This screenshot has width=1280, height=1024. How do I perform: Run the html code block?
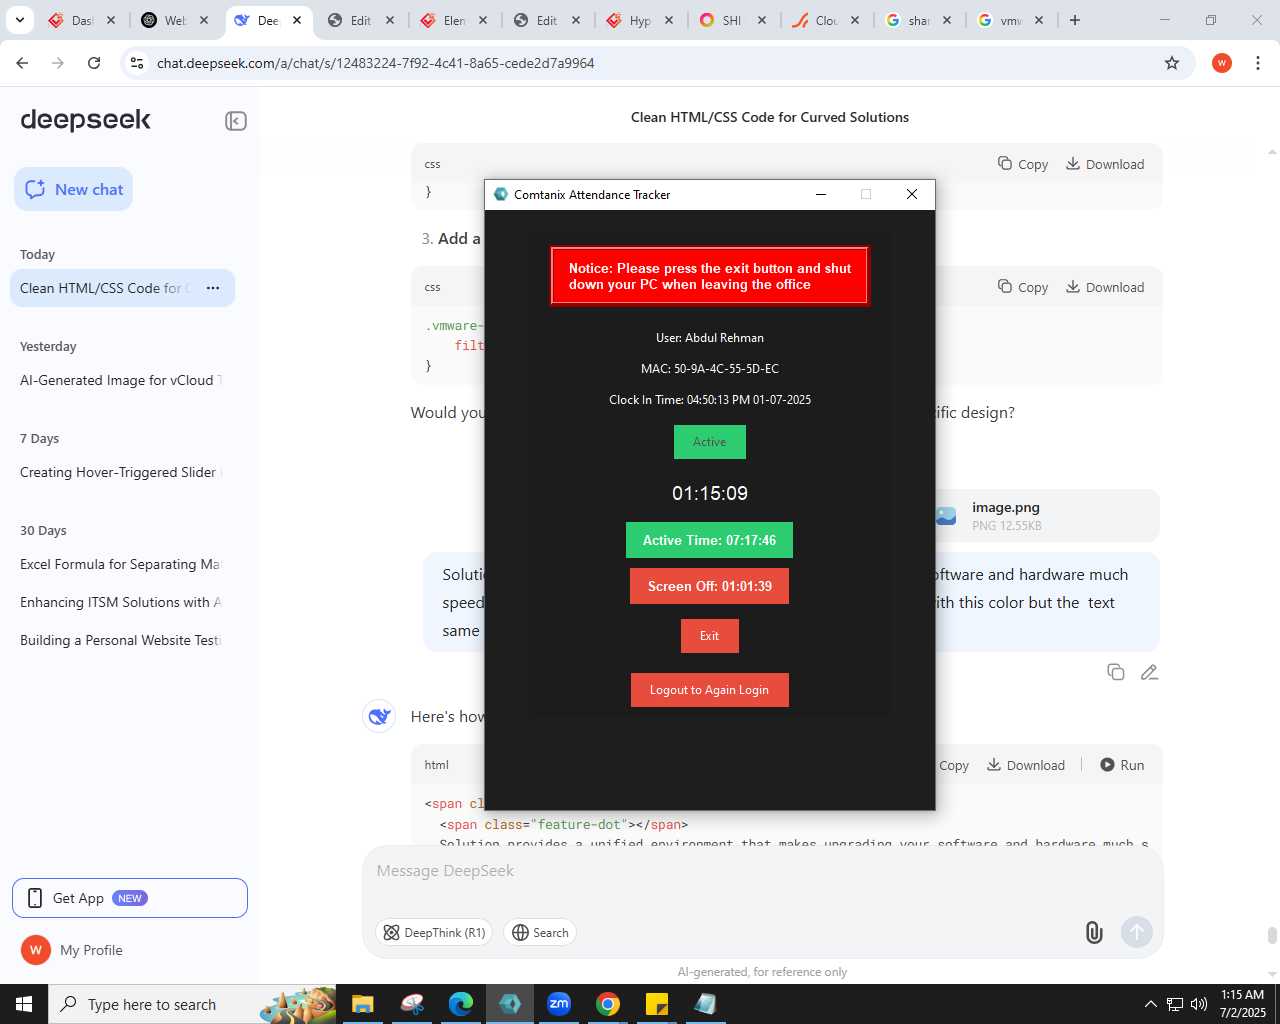1122,765
